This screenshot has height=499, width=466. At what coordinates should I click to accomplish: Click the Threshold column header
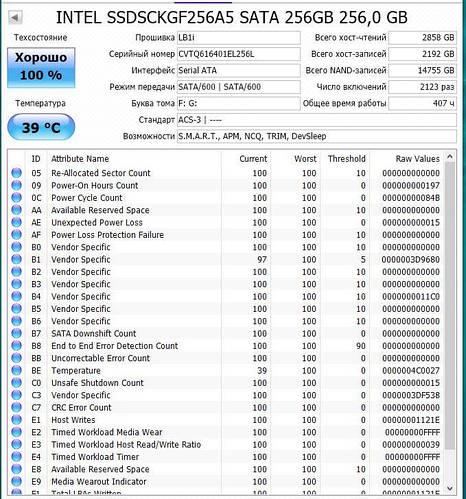point(347,159)
